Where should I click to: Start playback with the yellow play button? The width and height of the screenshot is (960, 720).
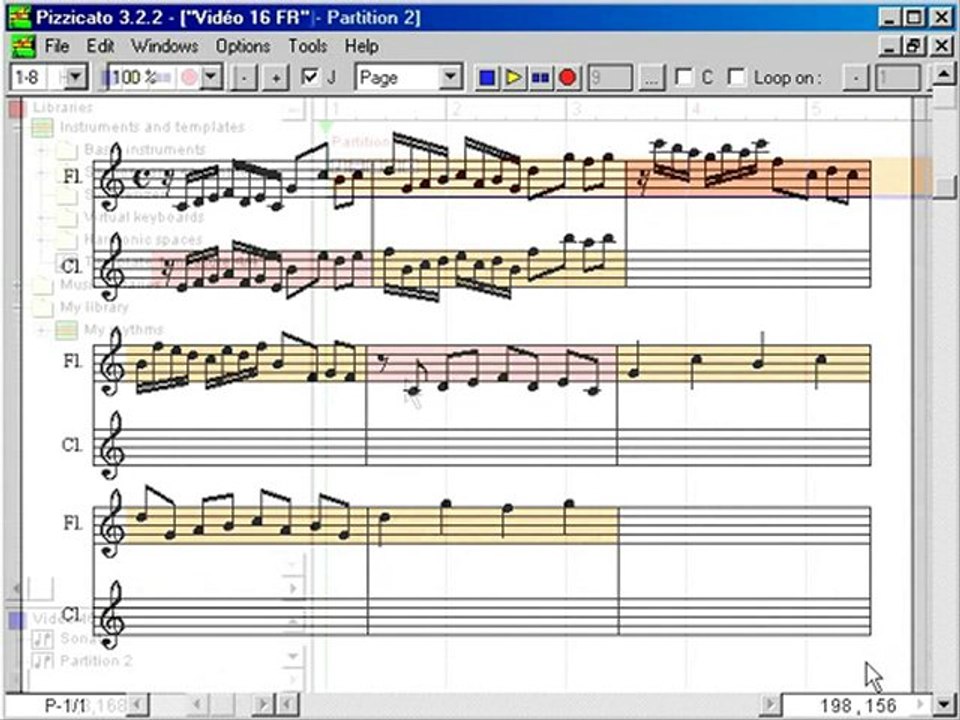[x=514, y=78]
